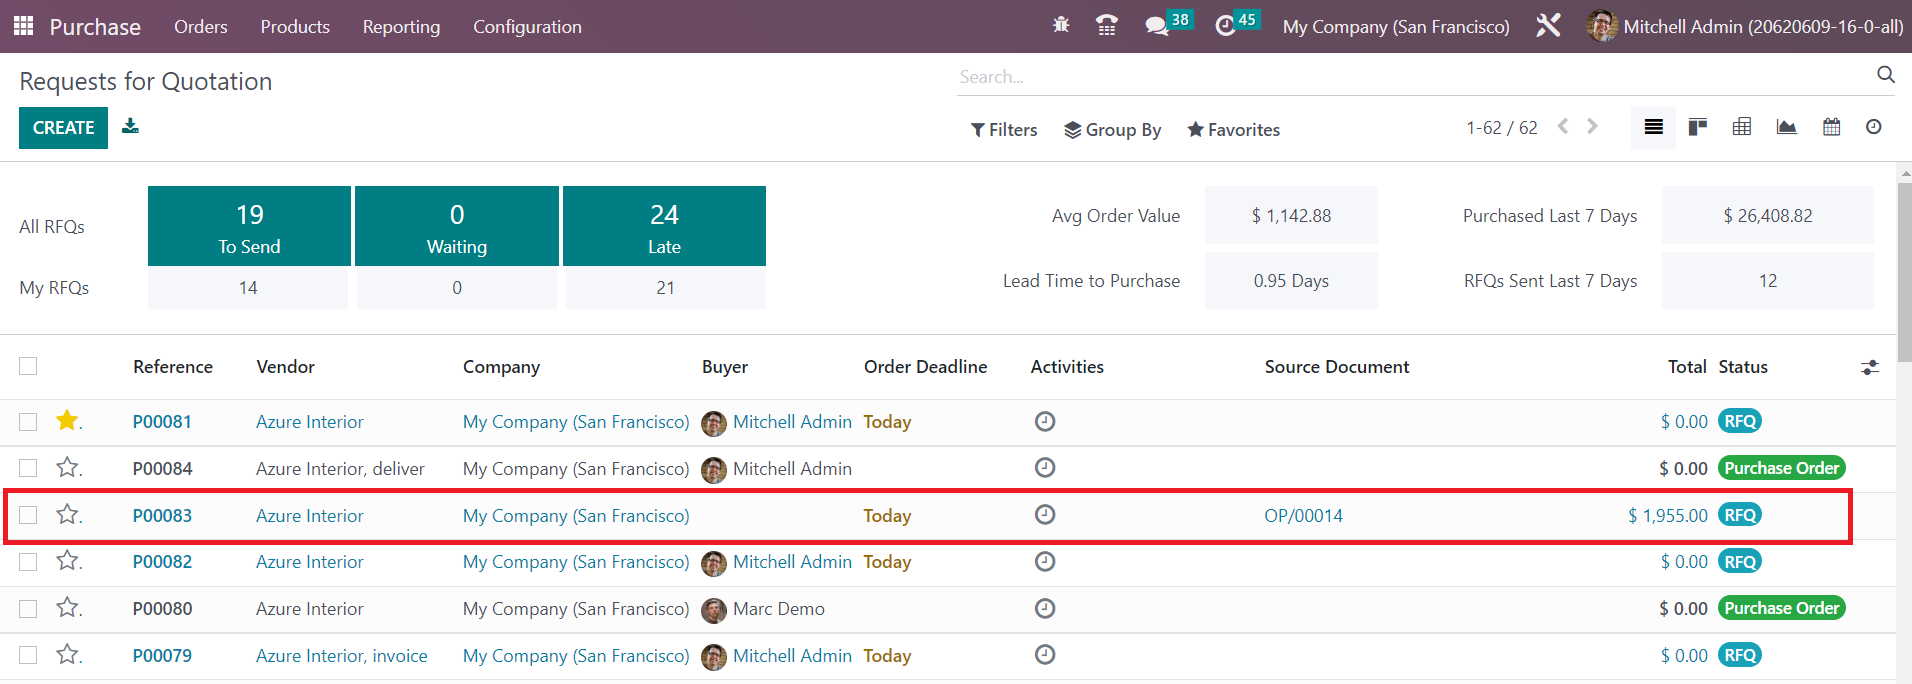Open the graph chart view
This screenshot has height=684, width=1912.
pos(1786,127)
